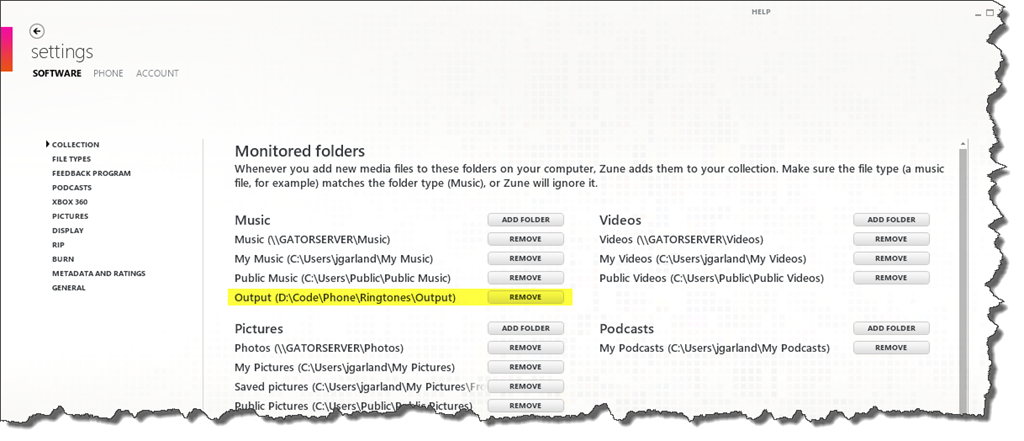Remove the GATORSERVER Music folder
Screen dimensions: 1024x441
tap(525, 239)
